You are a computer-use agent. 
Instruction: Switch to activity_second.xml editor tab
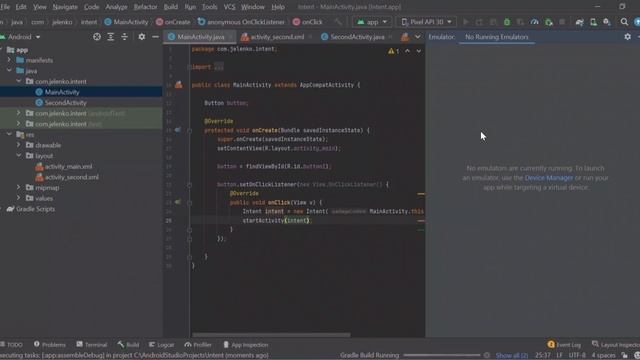tap(277, 37)
